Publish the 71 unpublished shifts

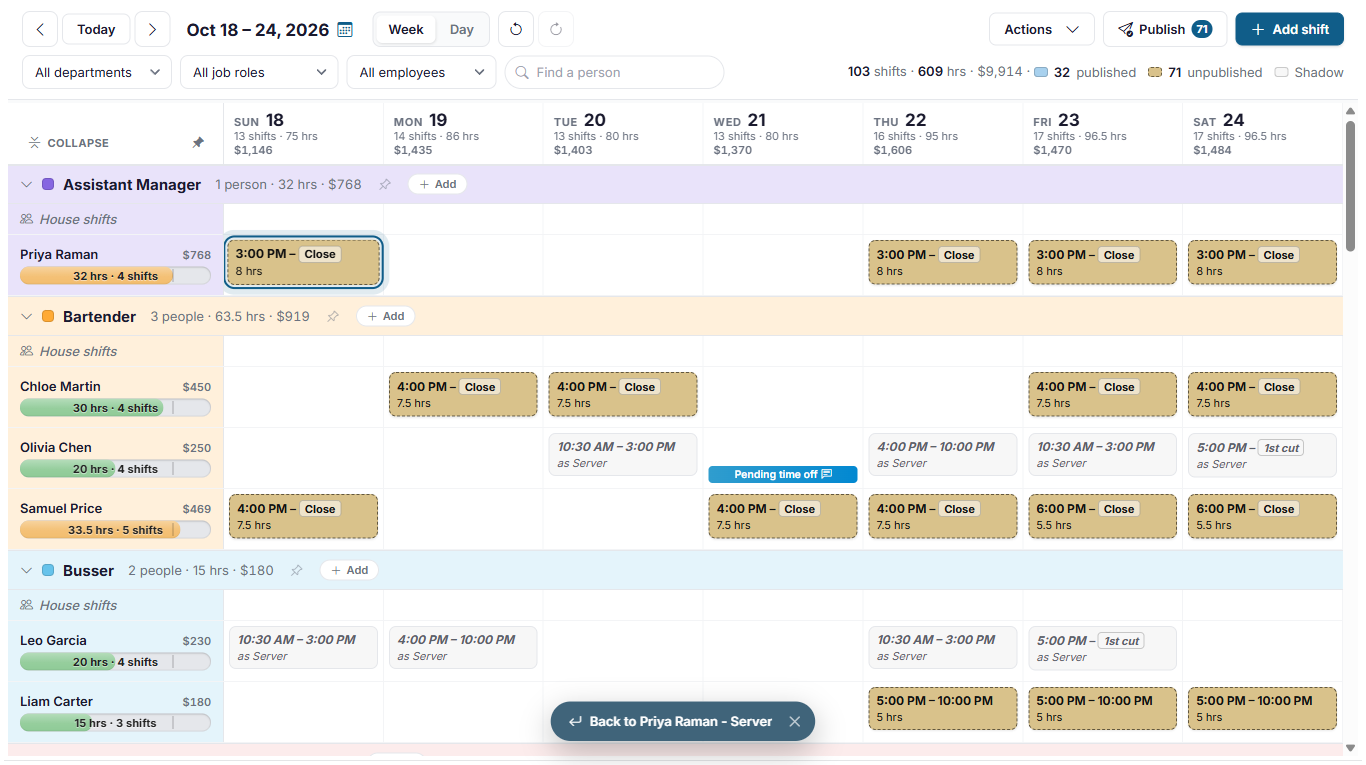(x=1165, y=29)
